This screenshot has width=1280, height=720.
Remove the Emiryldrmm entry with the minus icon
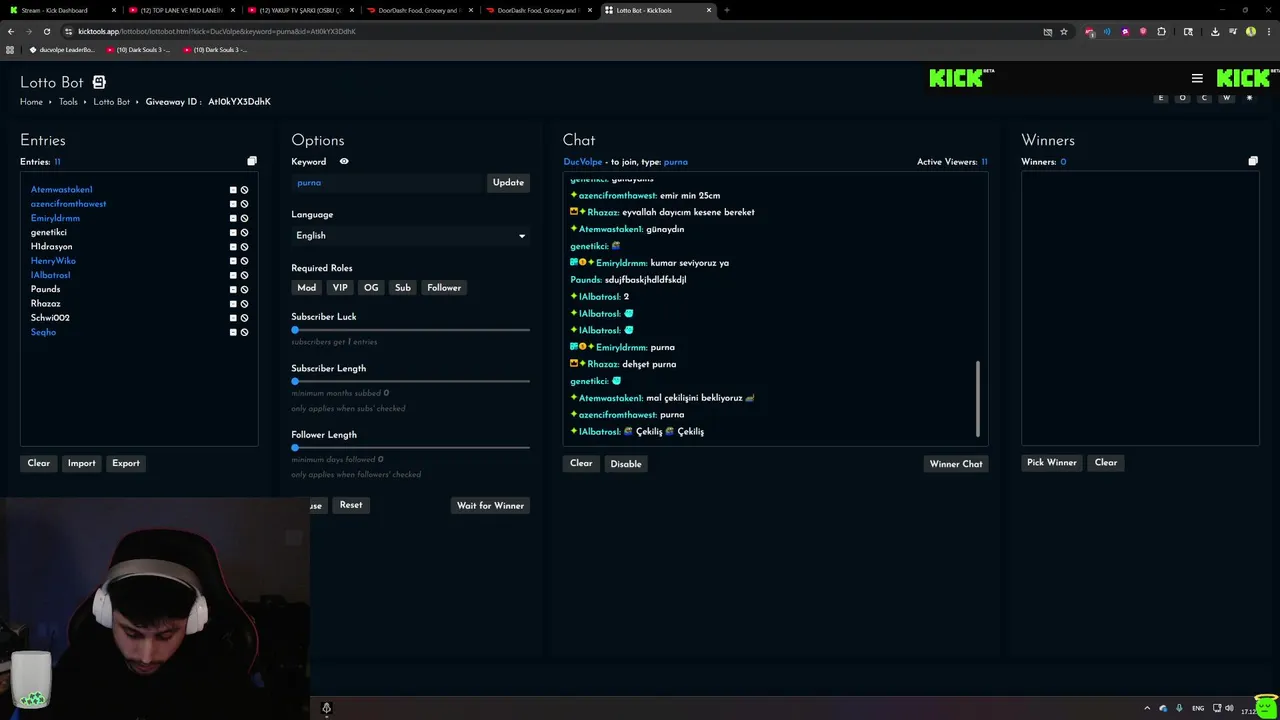(x=233, y=218)
